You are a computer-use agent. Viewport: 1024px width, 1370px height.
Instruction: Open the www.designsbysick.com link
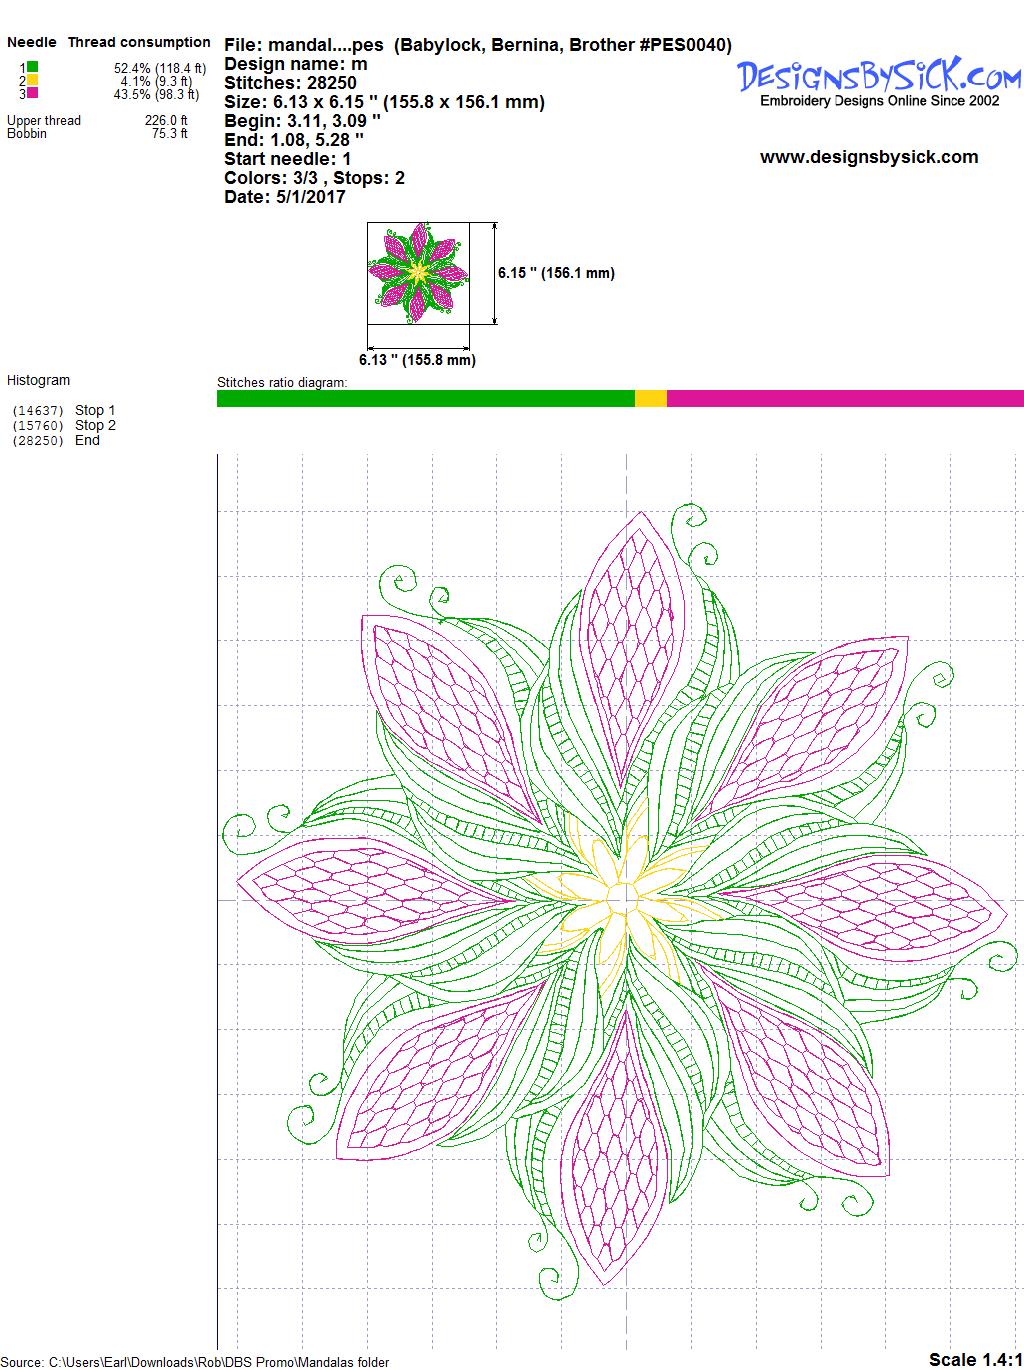click(868, 157)
